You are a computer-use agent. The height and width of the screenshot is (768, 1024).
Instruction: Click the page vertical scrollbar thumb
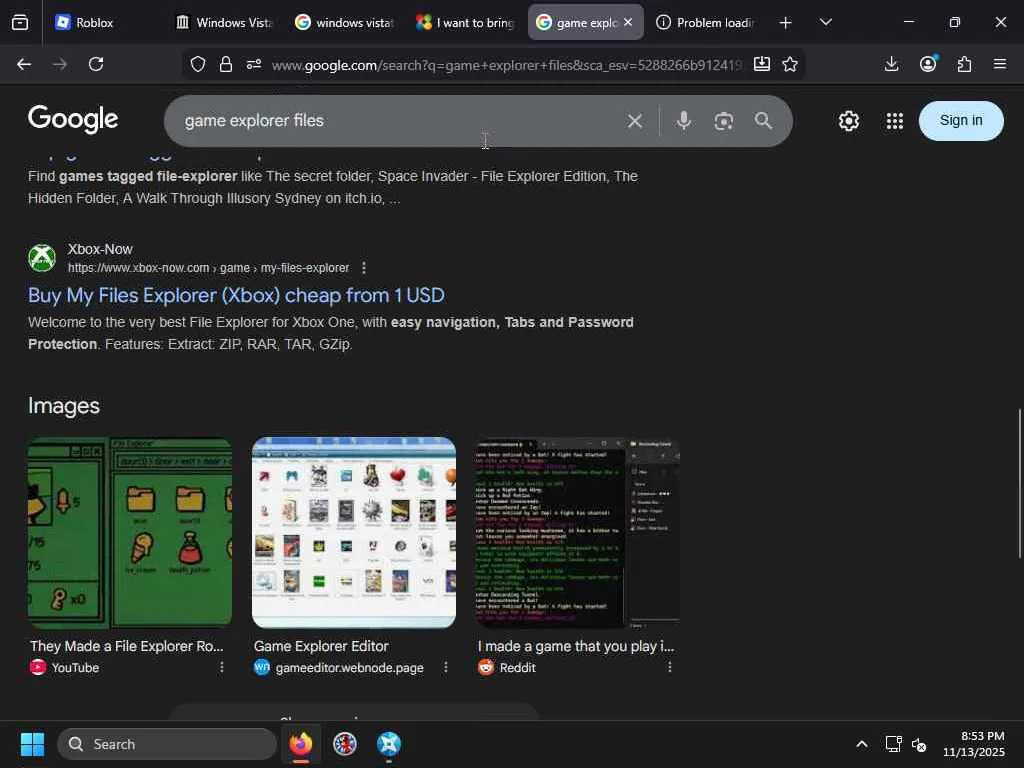pyautogui.click(x=1020, y=483)
